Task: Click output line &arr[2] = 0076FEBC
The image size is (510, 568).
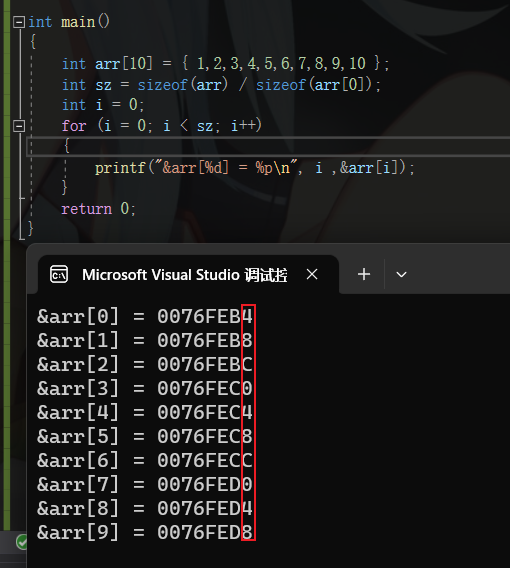Action: point(145,364)
